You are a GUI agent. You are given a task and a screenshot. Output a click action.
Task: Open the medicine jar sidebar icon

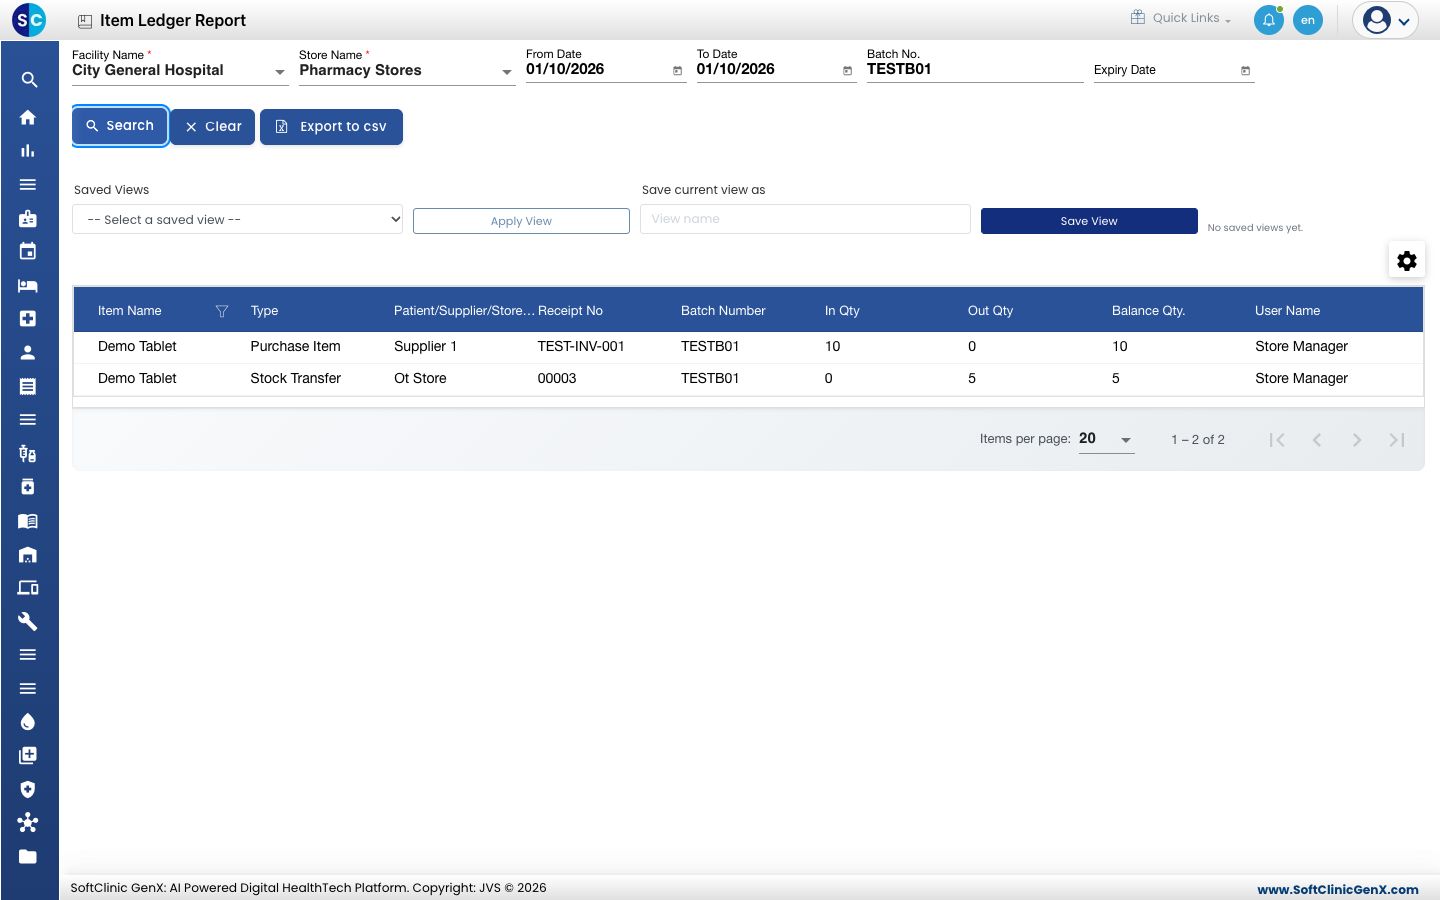coord(28,487)
